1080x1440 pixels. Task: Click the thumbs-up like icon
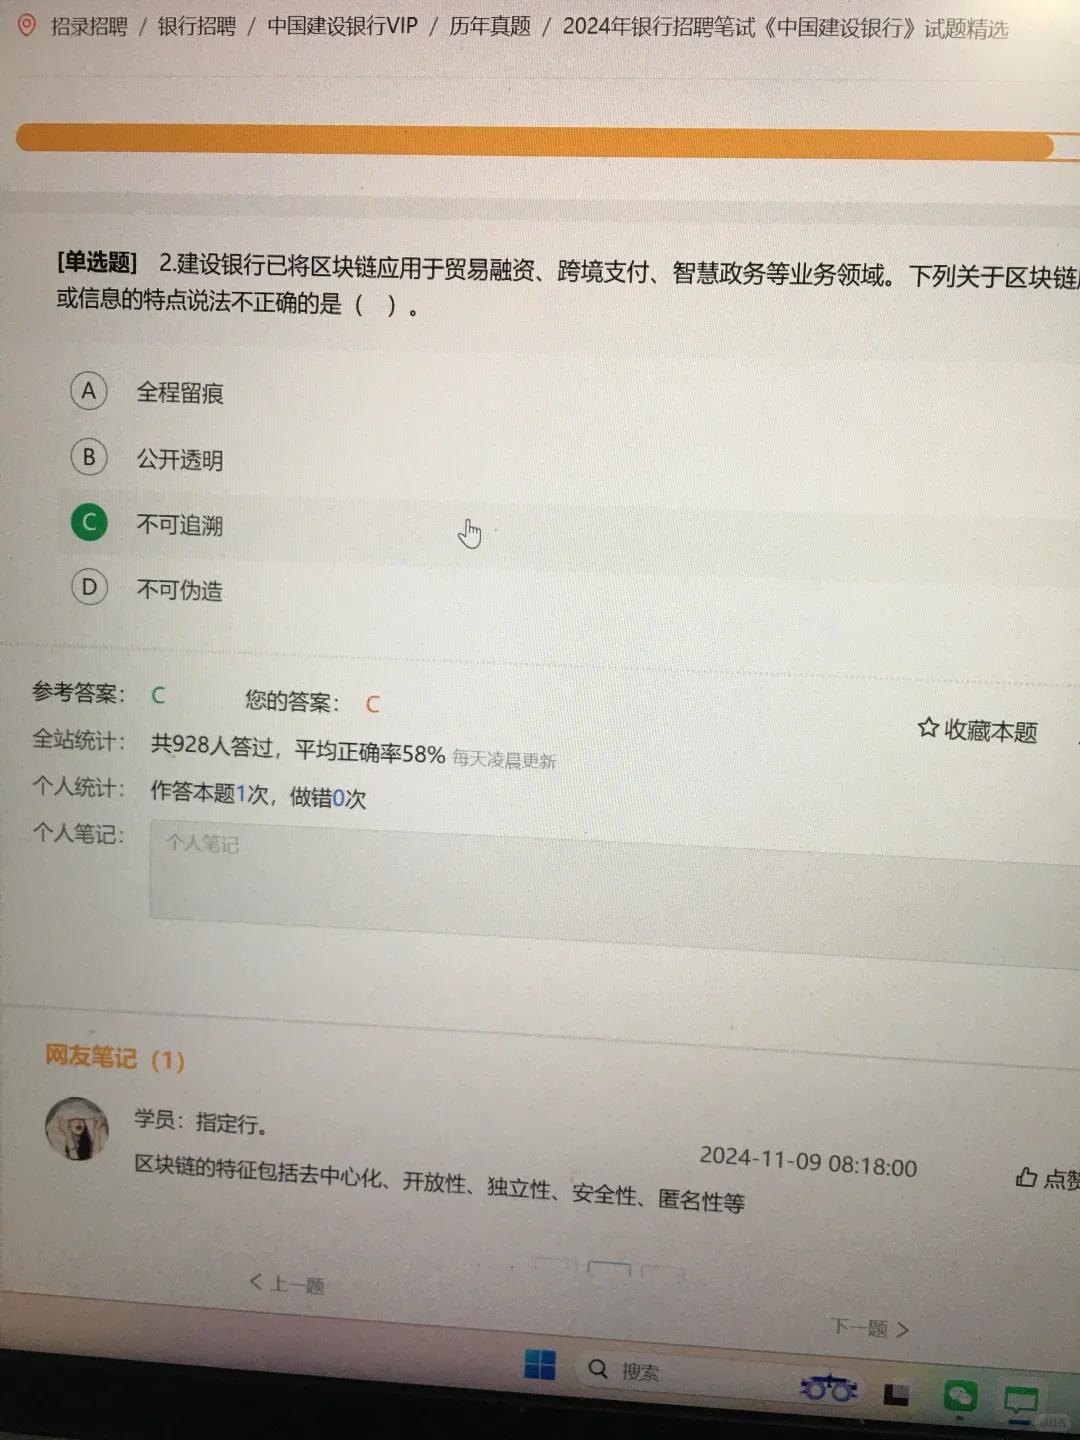pyautogui.click(x=1026, y=1177)
